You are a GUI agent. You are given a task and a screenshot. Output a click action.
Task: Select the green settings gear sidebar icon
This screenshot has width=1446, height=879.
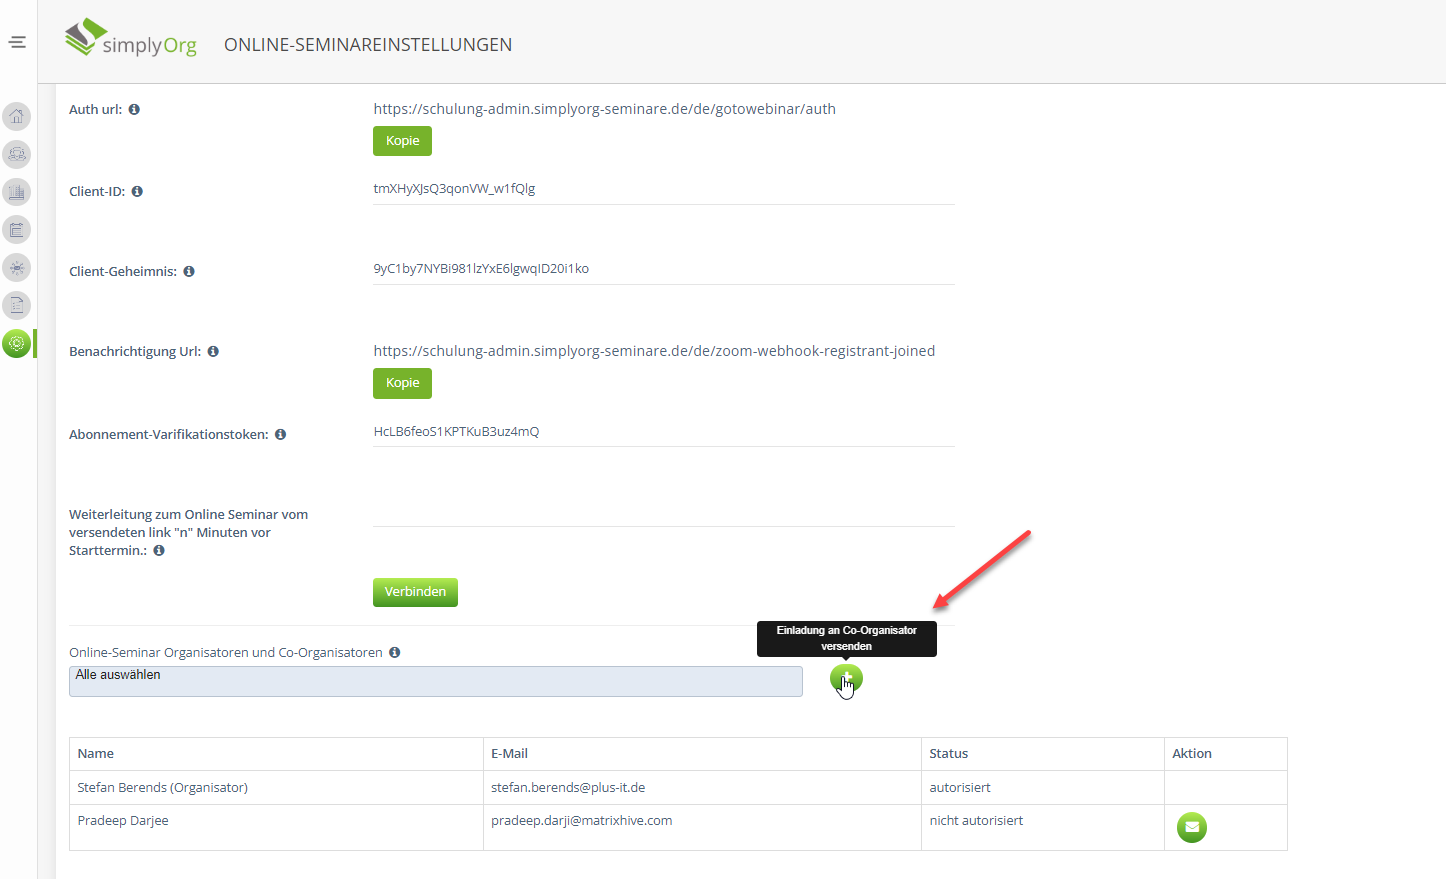17,344
